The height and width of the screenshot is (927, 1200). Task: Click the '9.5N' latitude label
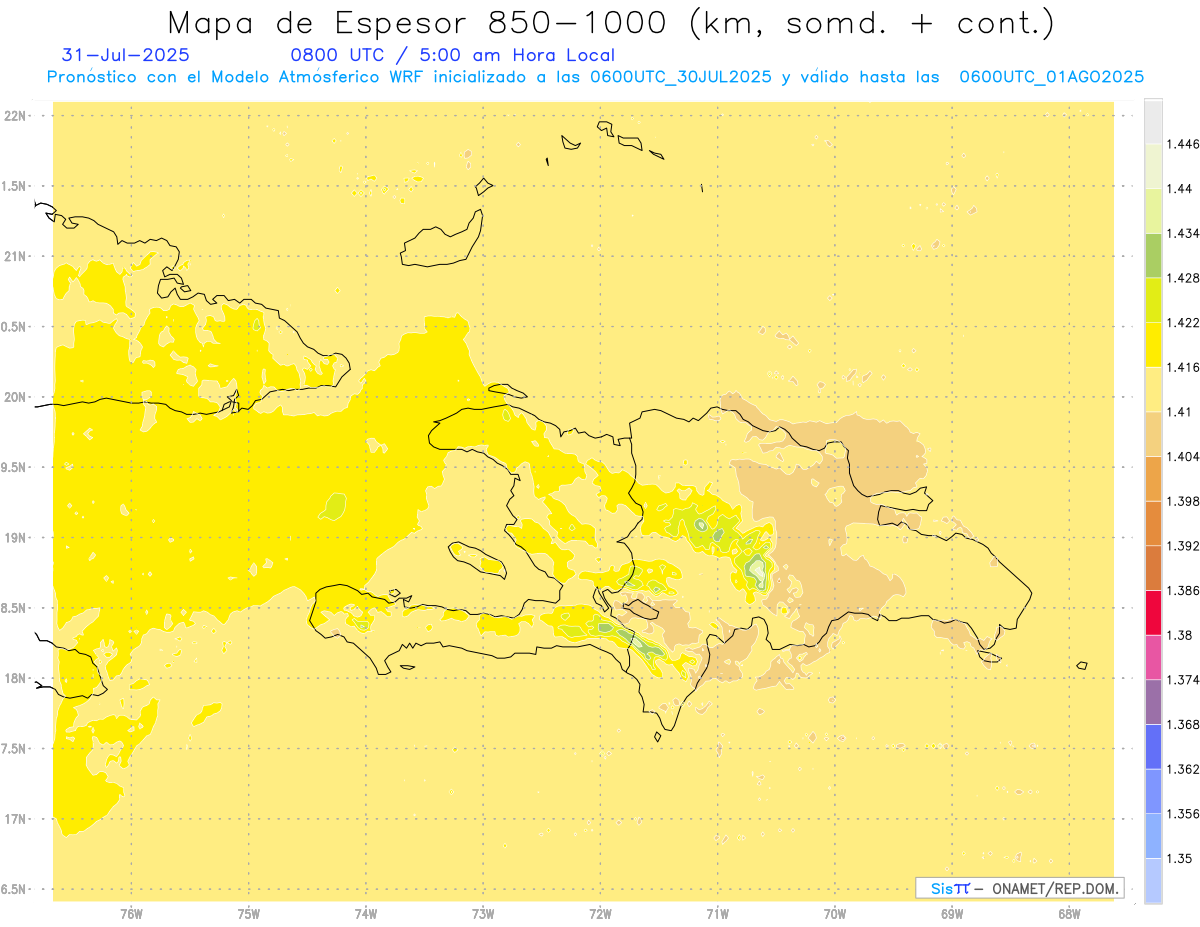[15, 468]
